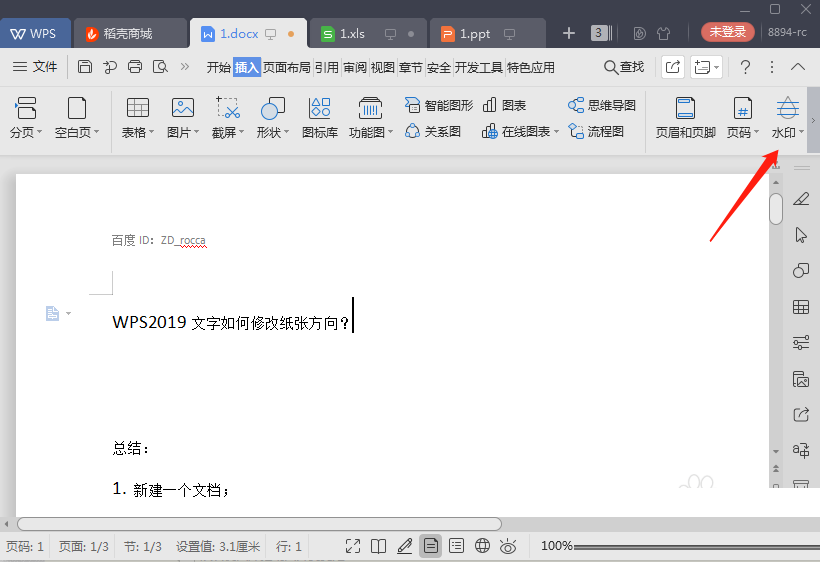Open the 空白页 dropdown arrow
Screen dimensions: 820x562
(x=96, y=132)
